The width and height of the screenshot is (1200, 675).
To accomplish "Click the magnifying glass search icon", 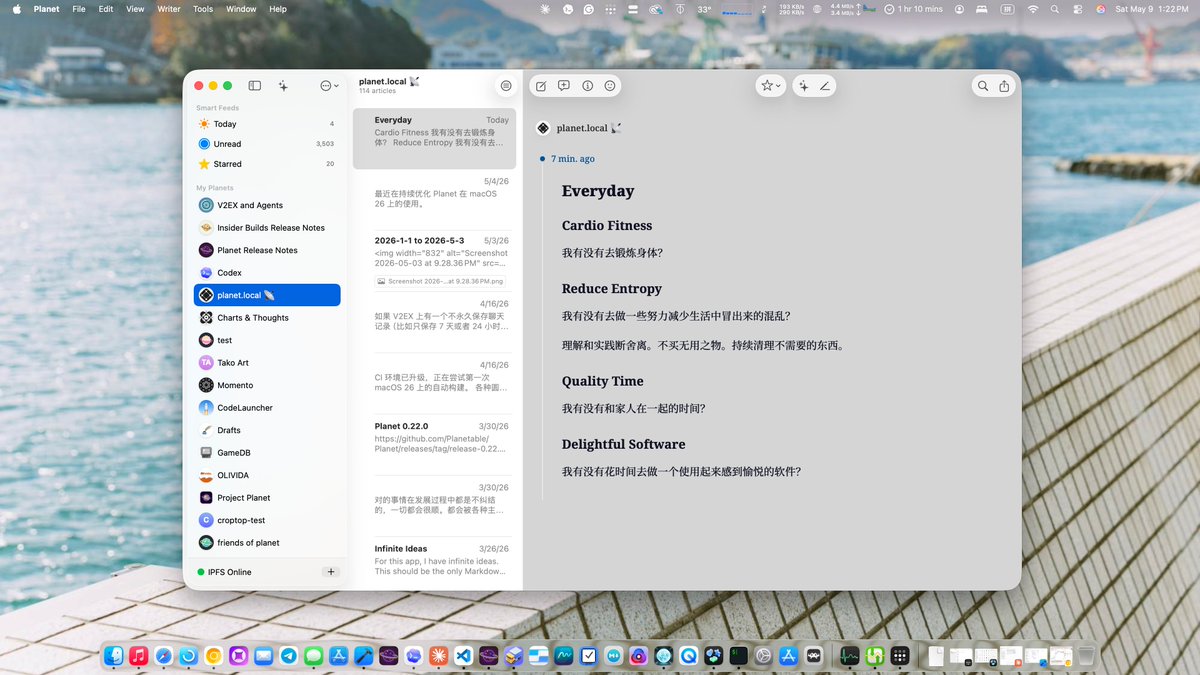I will (983, 86).
